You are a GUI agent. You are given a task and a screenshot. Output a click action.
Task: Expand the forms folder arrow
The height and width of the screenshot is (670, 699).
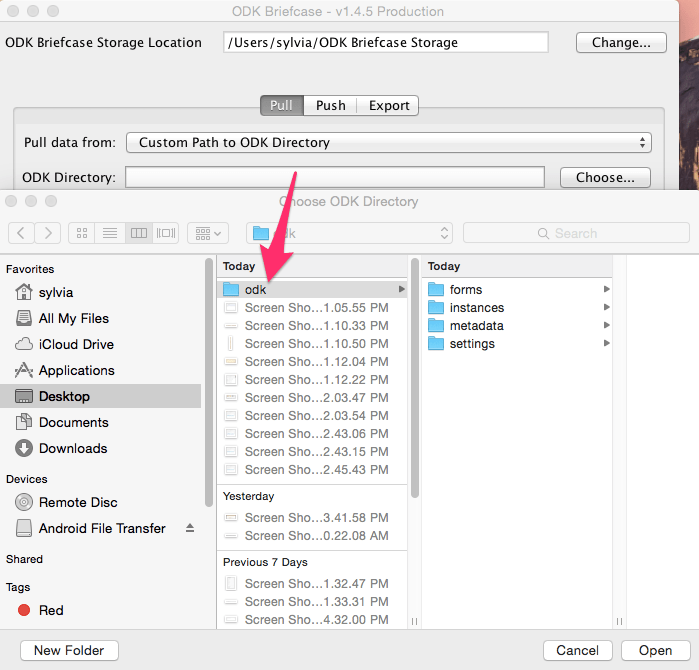pyautogui.click(x=607, y=289)
